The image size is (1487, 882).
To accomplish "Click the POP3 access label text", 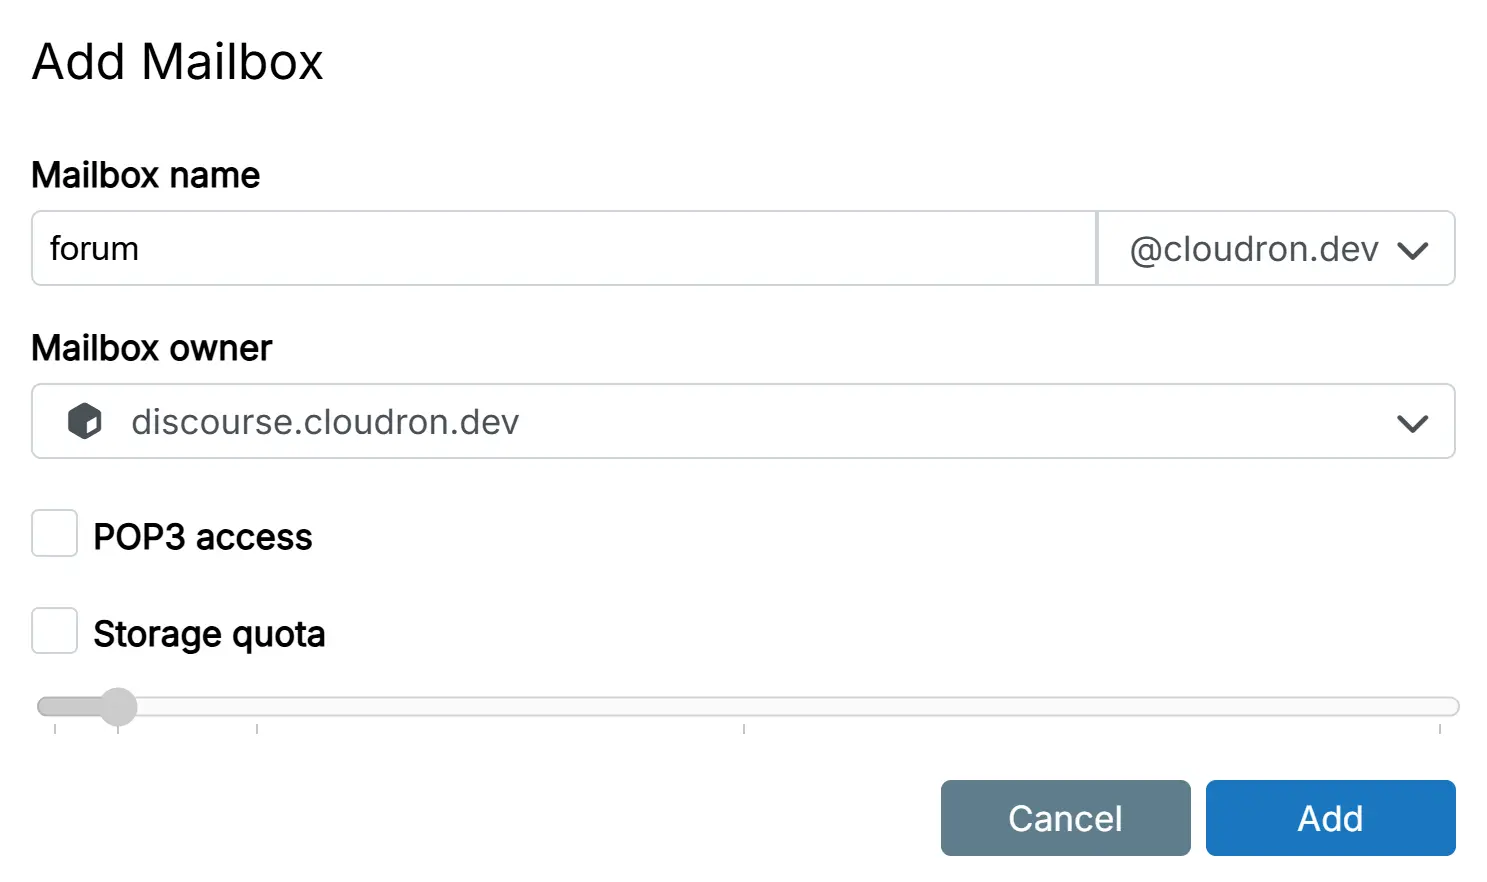I will coord(203,536).
